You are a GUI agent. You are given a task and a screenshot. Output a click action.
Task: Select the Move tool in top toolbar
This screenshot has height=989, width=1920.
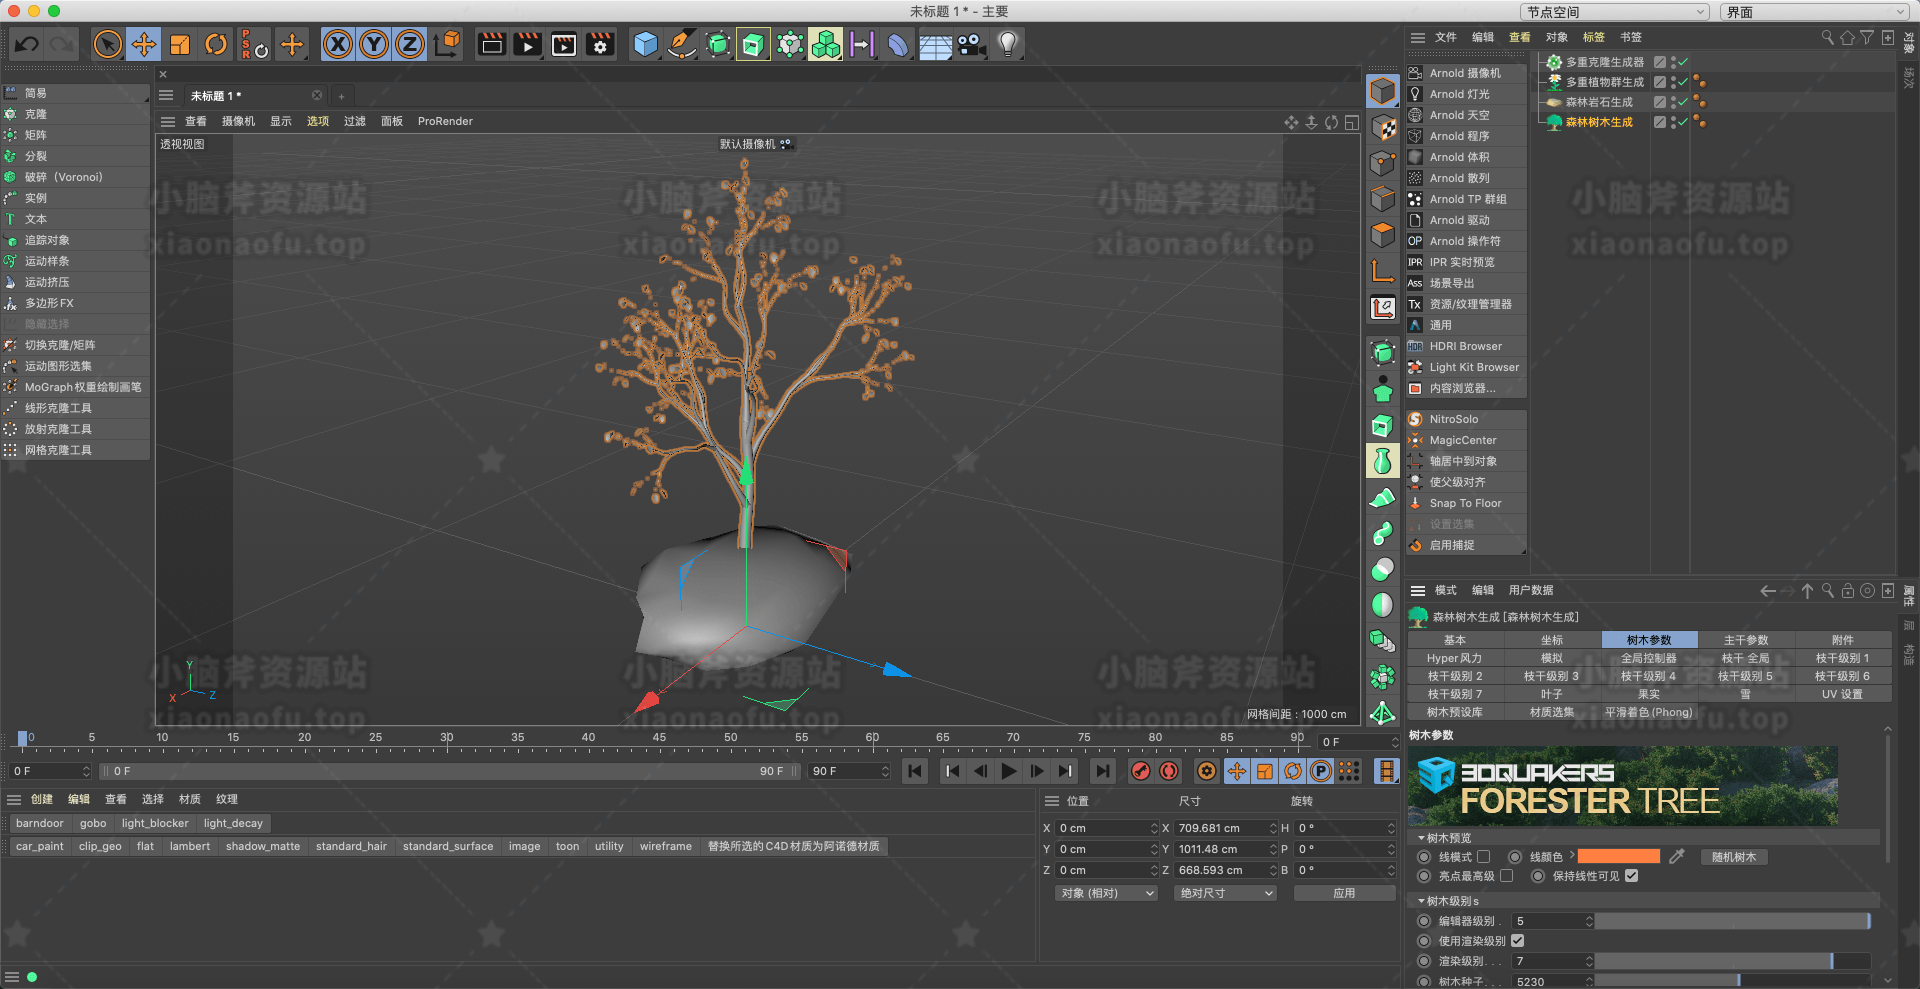(x=144, y=44)
